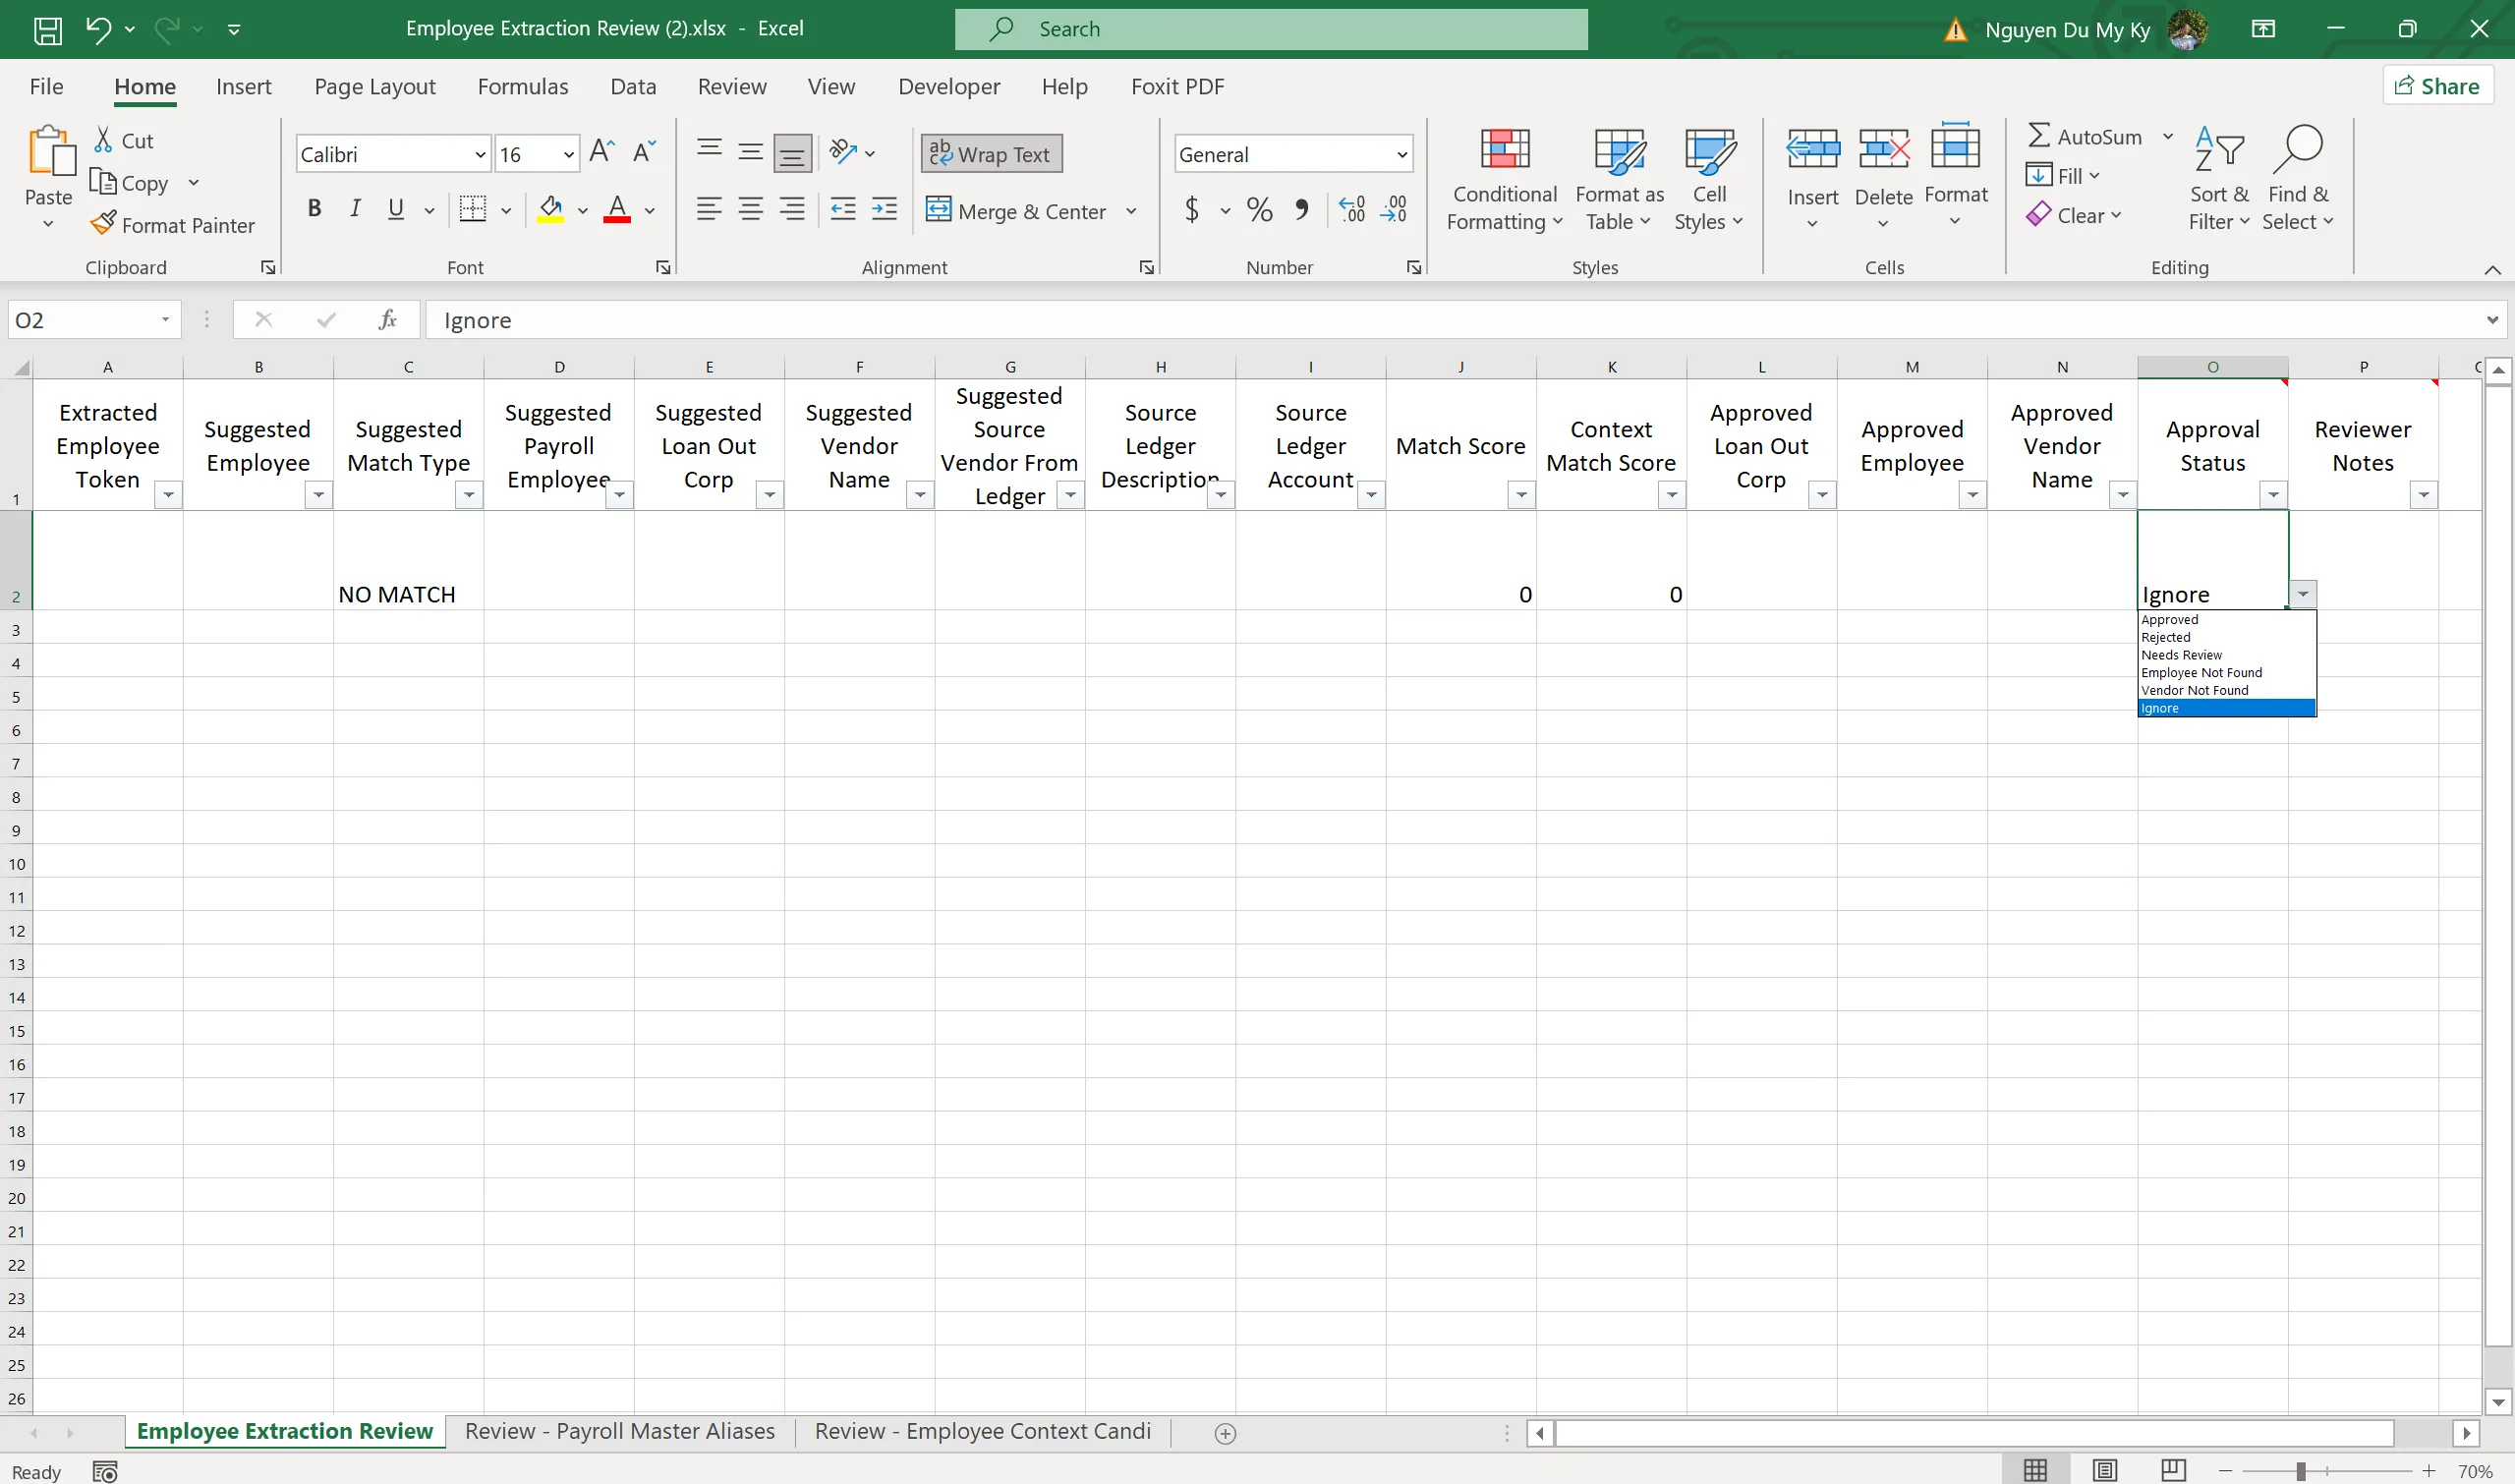Open the Formulas ribbon tab

(x=522, y=87)
